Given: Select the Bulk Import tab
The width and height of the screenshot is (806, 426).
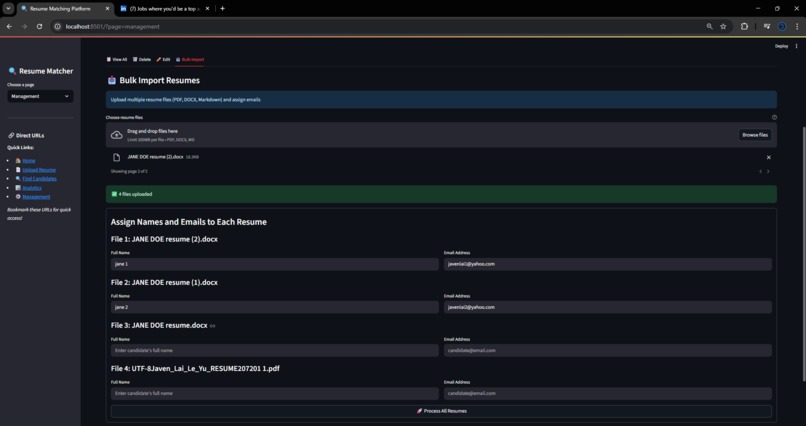Looking at the screenshot, I should (x=190, y=60).
